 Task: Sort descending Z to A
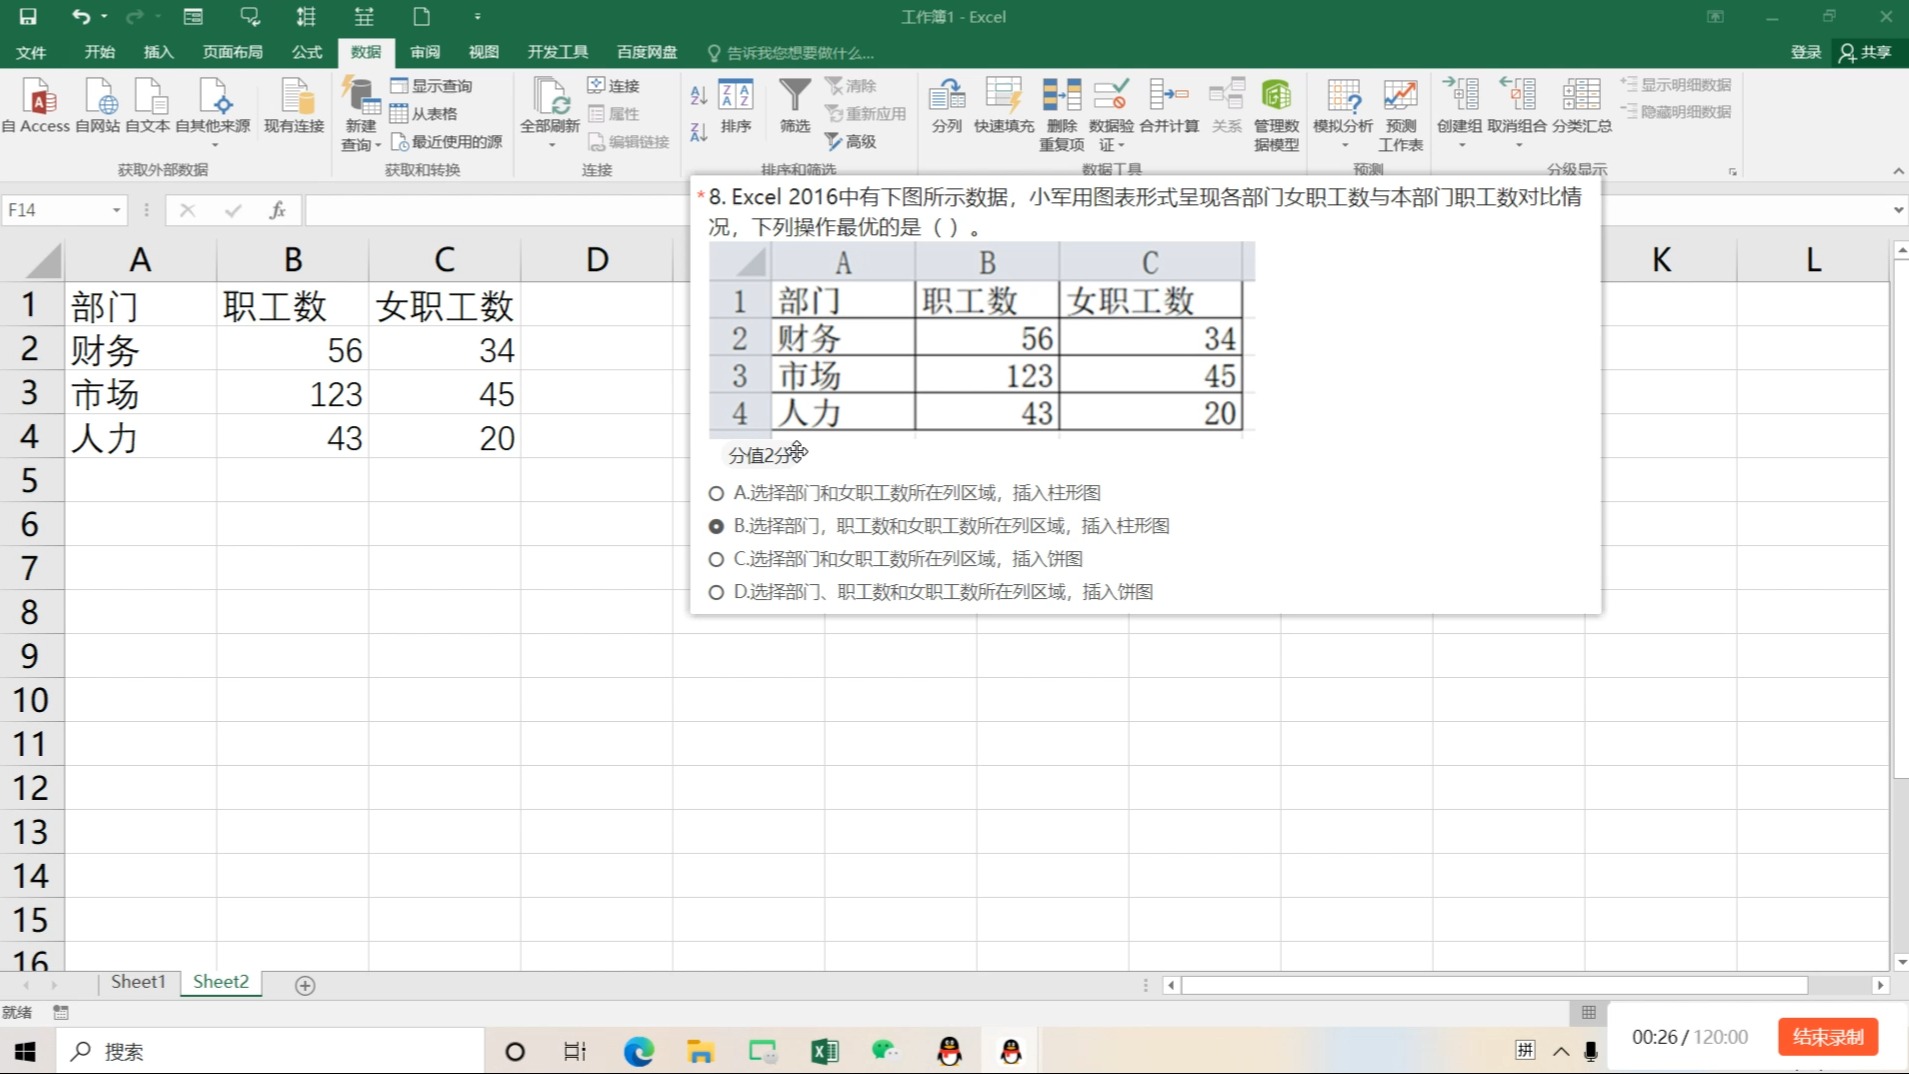pos(698,131)
